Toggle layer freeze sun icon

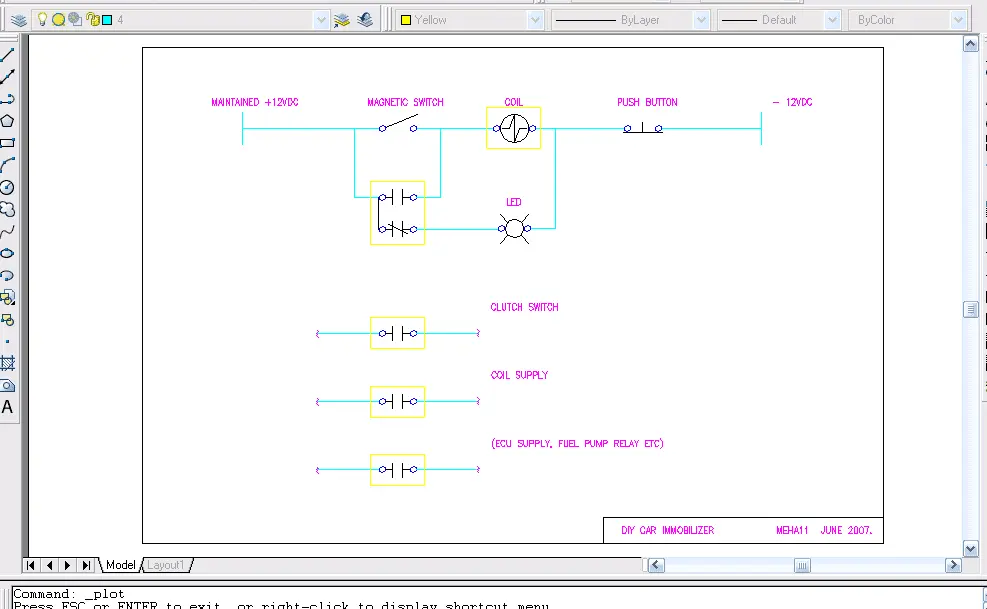[x=58, y=19]
